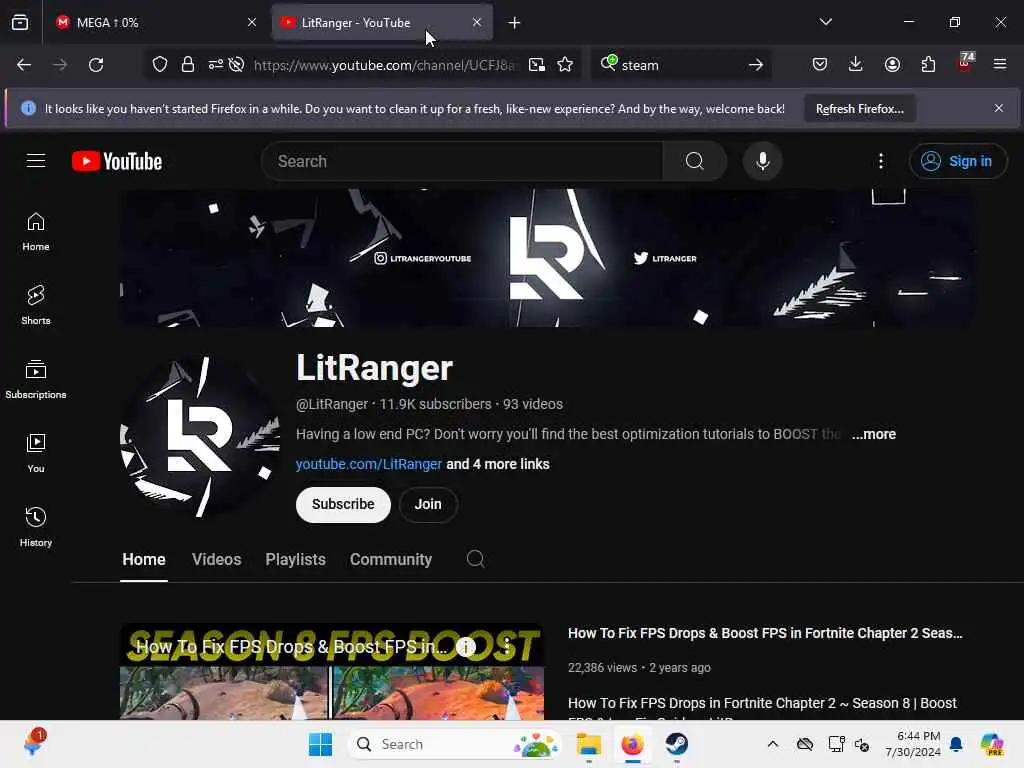1024x768 pixels.
Task: Open the youtube.com/LitRanger link
Action: 369,464
